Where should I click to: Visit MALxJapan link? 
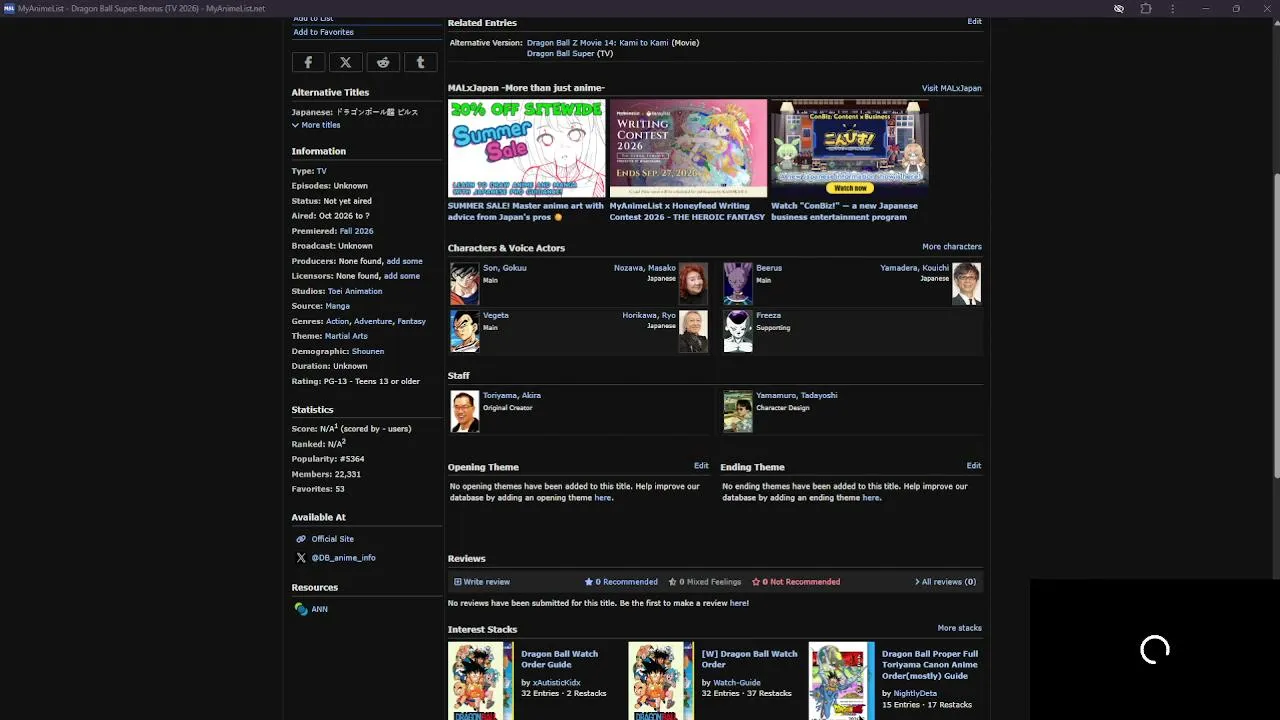pos(952,88)
